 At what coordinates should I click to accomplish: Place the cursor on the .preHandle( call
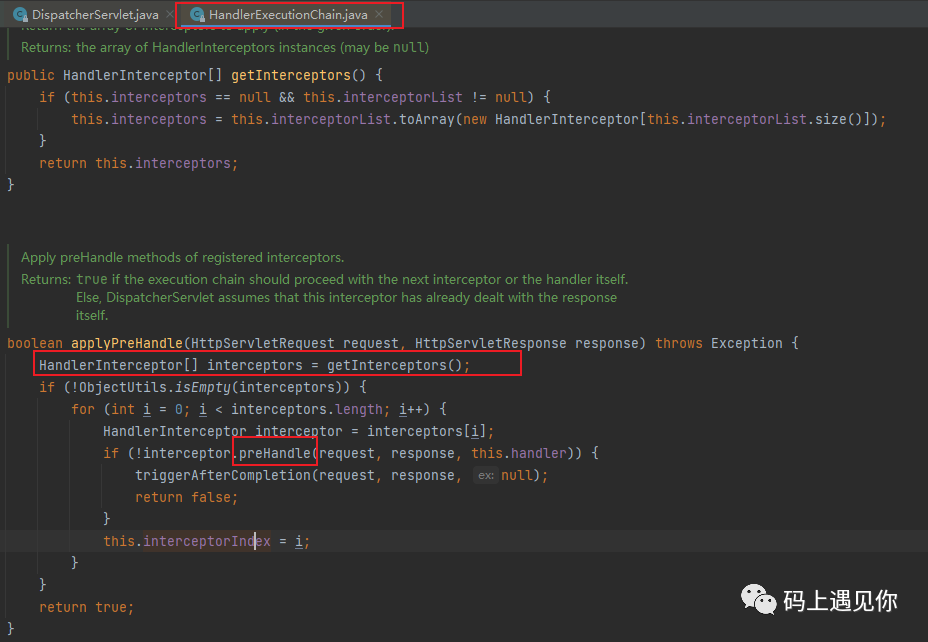pyautogui.click(x=275, y=453)
